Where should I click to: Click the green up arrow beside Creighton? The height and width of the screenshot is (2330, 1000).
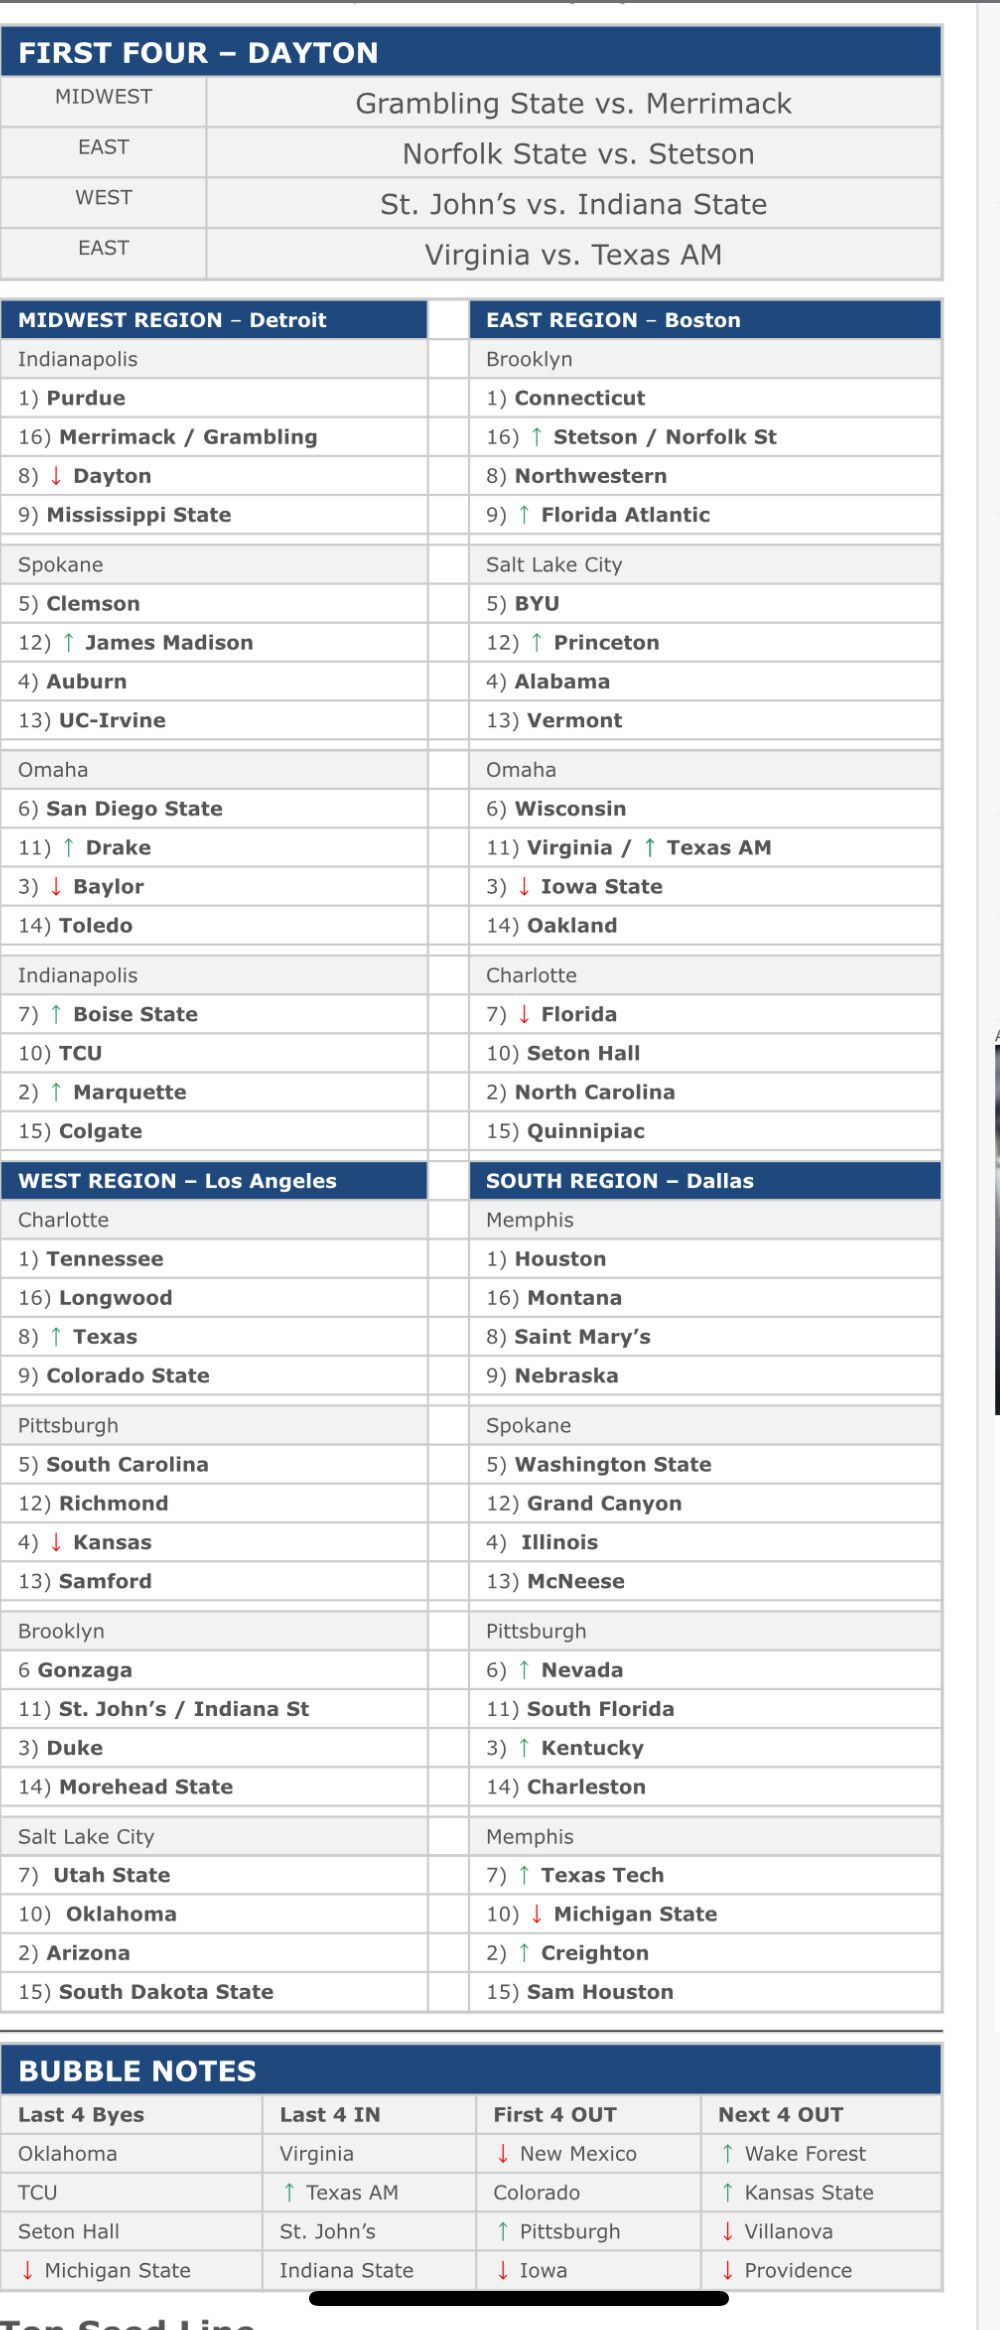tap(524, 1953)
